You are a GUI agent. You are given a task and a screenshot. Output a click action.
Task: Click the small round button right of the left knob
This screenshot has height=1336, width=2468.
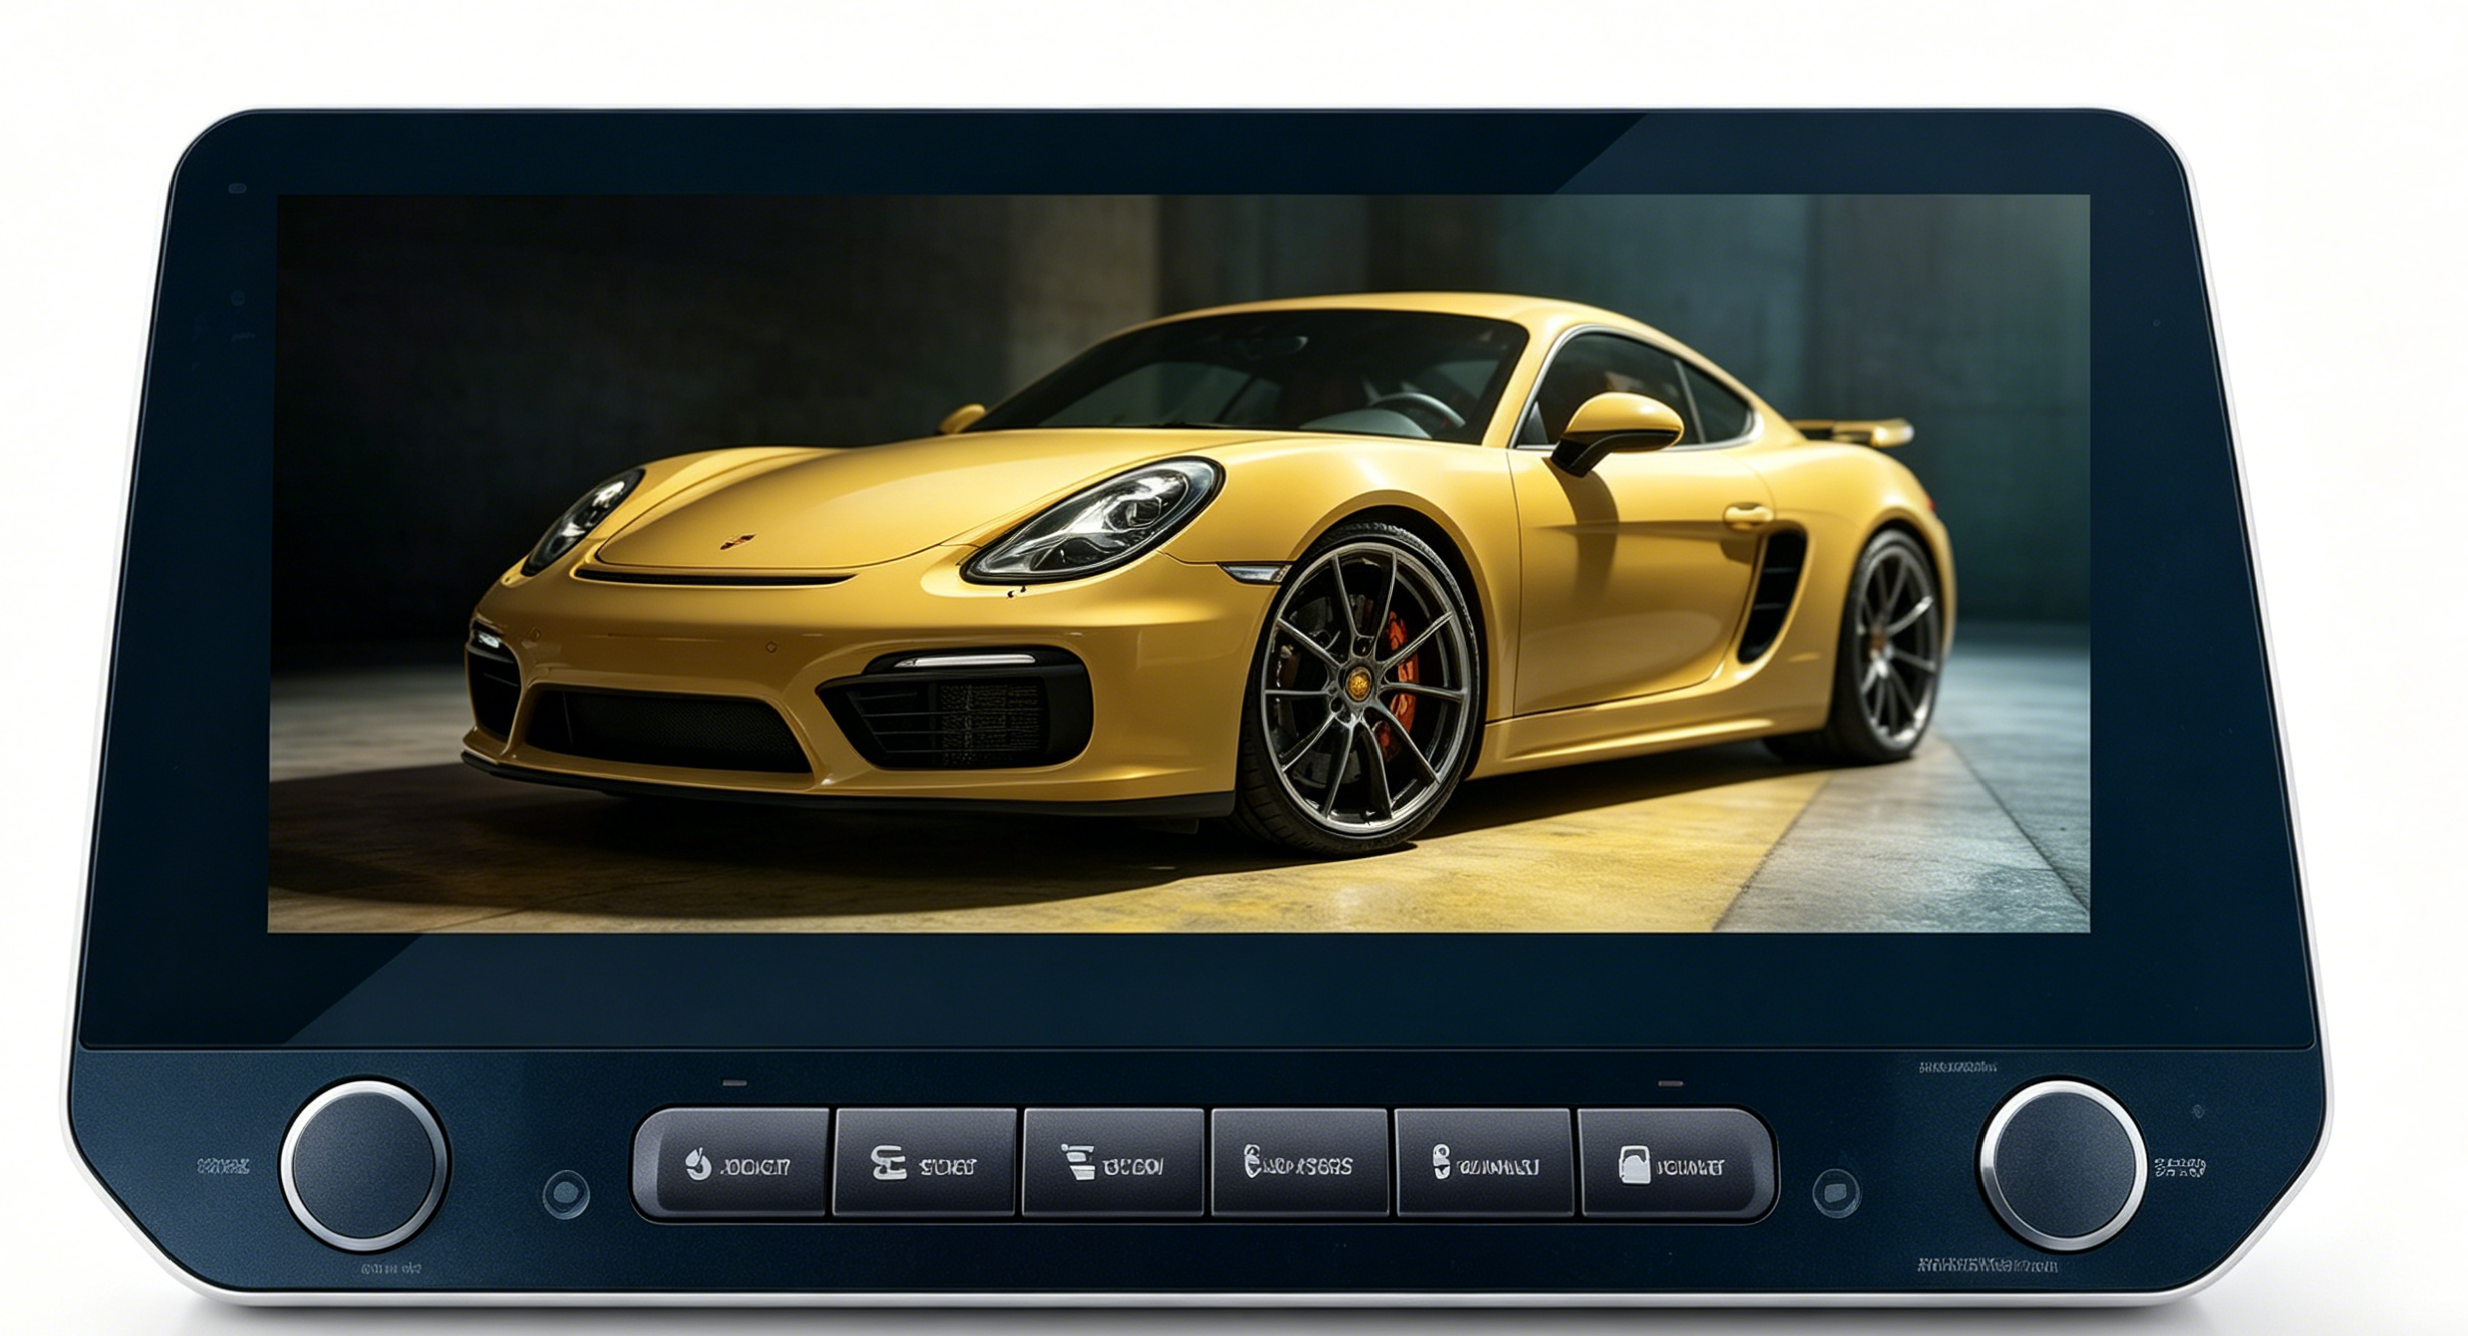tap(566, 1193)
